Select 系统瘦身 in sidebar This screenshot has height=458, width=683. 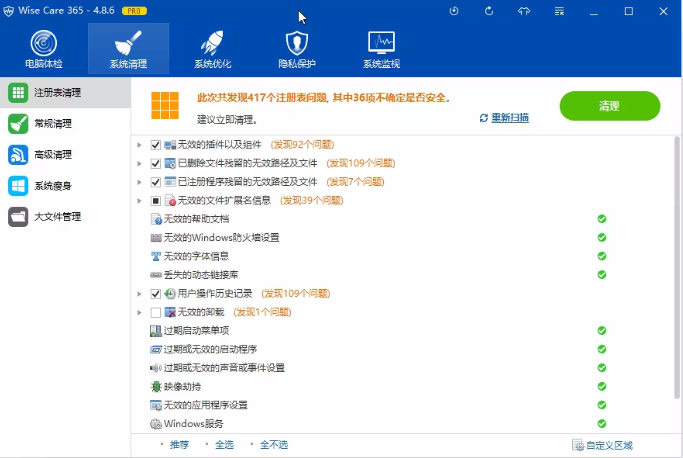click(x=65, y=186)
